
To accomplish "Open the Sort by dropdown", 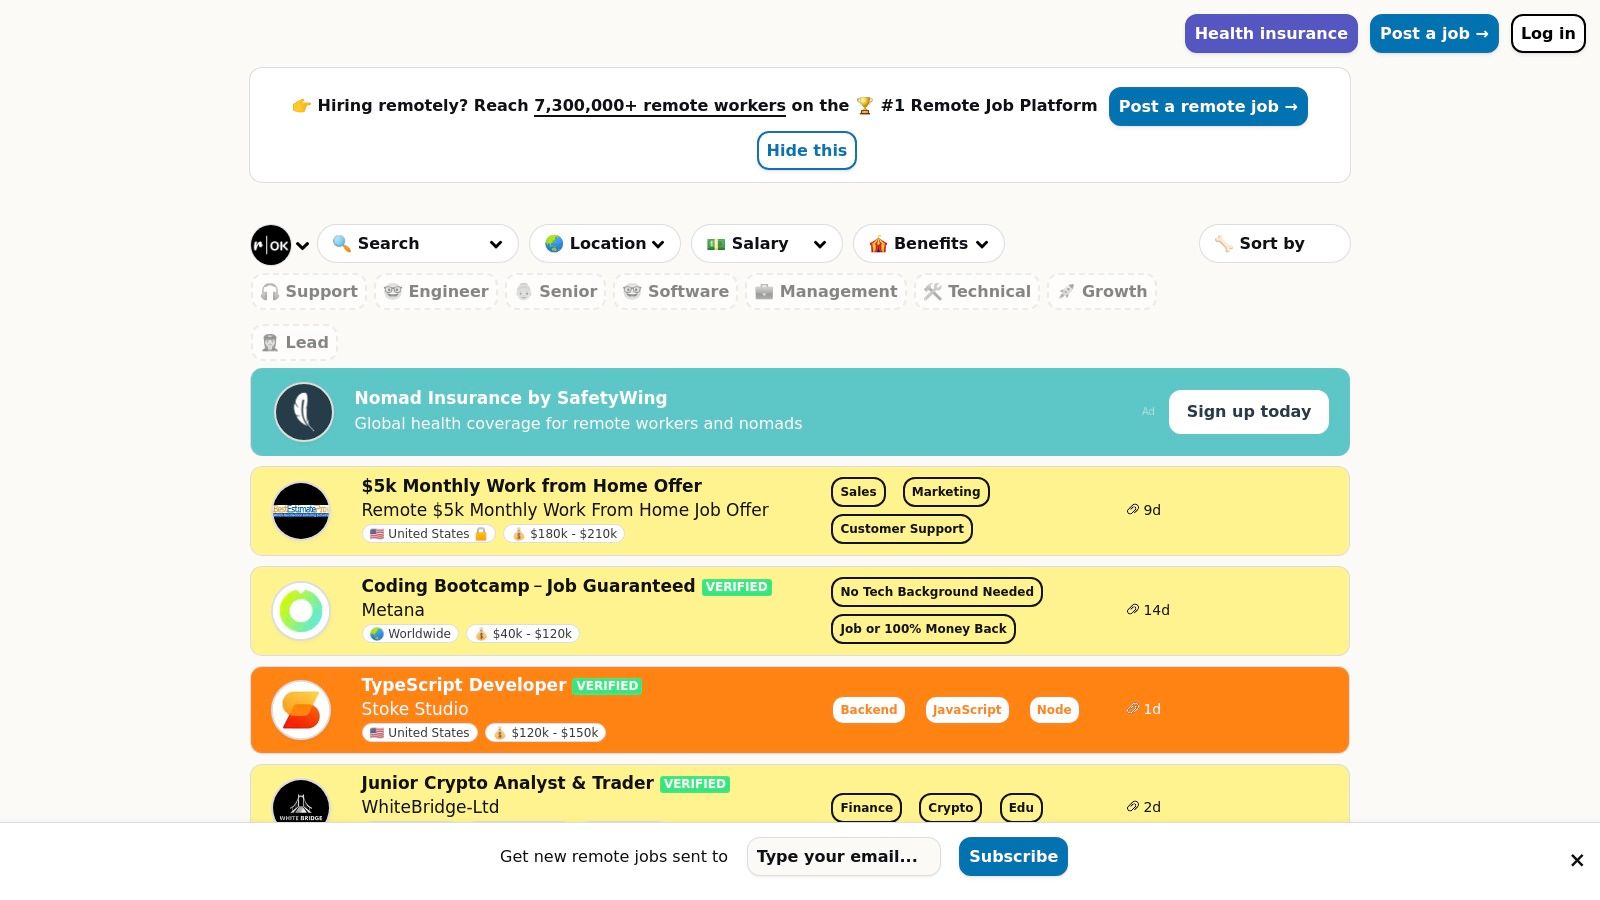I will click(x=1275, y=244).
